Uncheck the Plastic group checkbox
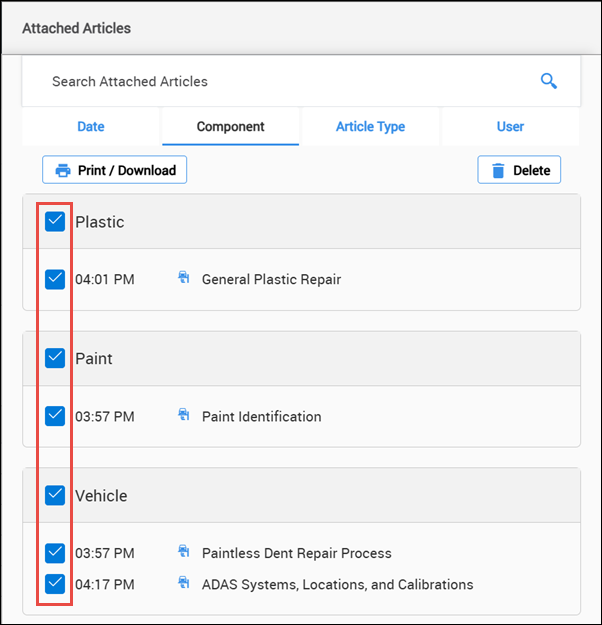This screenshot has height=625, width=602. pos(55,222)
